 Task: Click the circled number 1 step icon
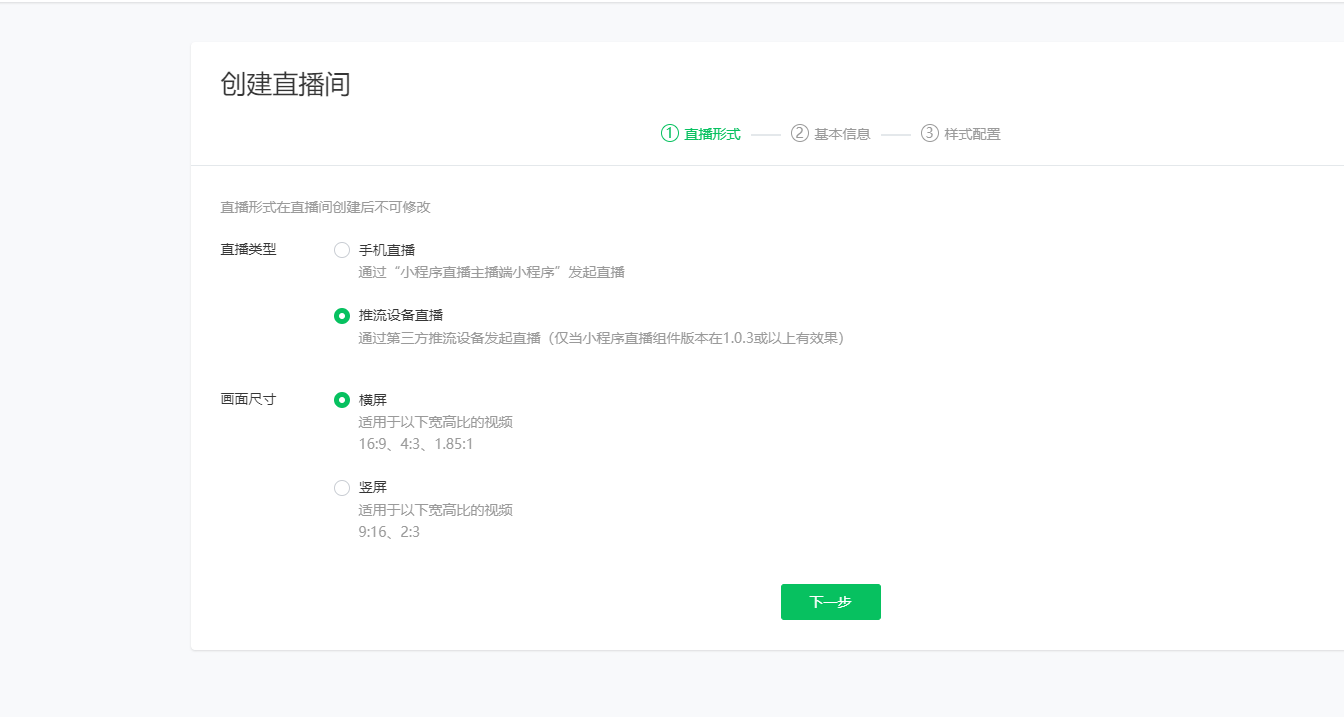(670, 133)
